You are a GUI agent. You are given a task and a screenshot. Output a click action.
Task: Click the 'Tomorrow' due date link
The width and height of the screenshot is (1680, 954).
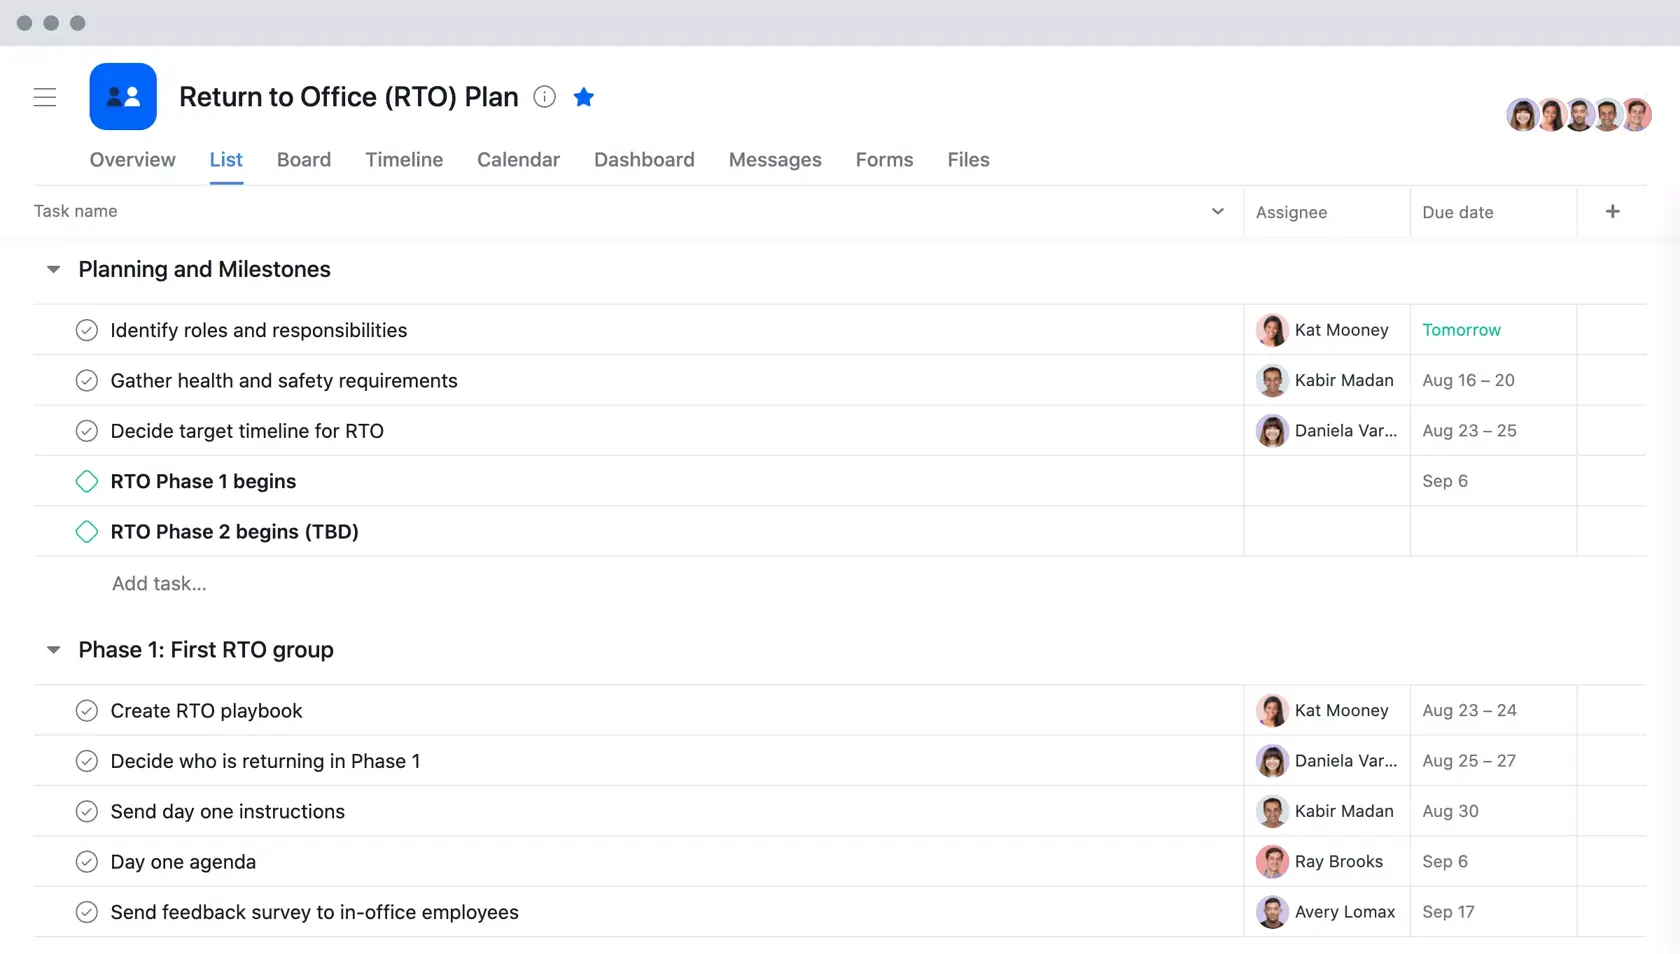click(1461, 330)
